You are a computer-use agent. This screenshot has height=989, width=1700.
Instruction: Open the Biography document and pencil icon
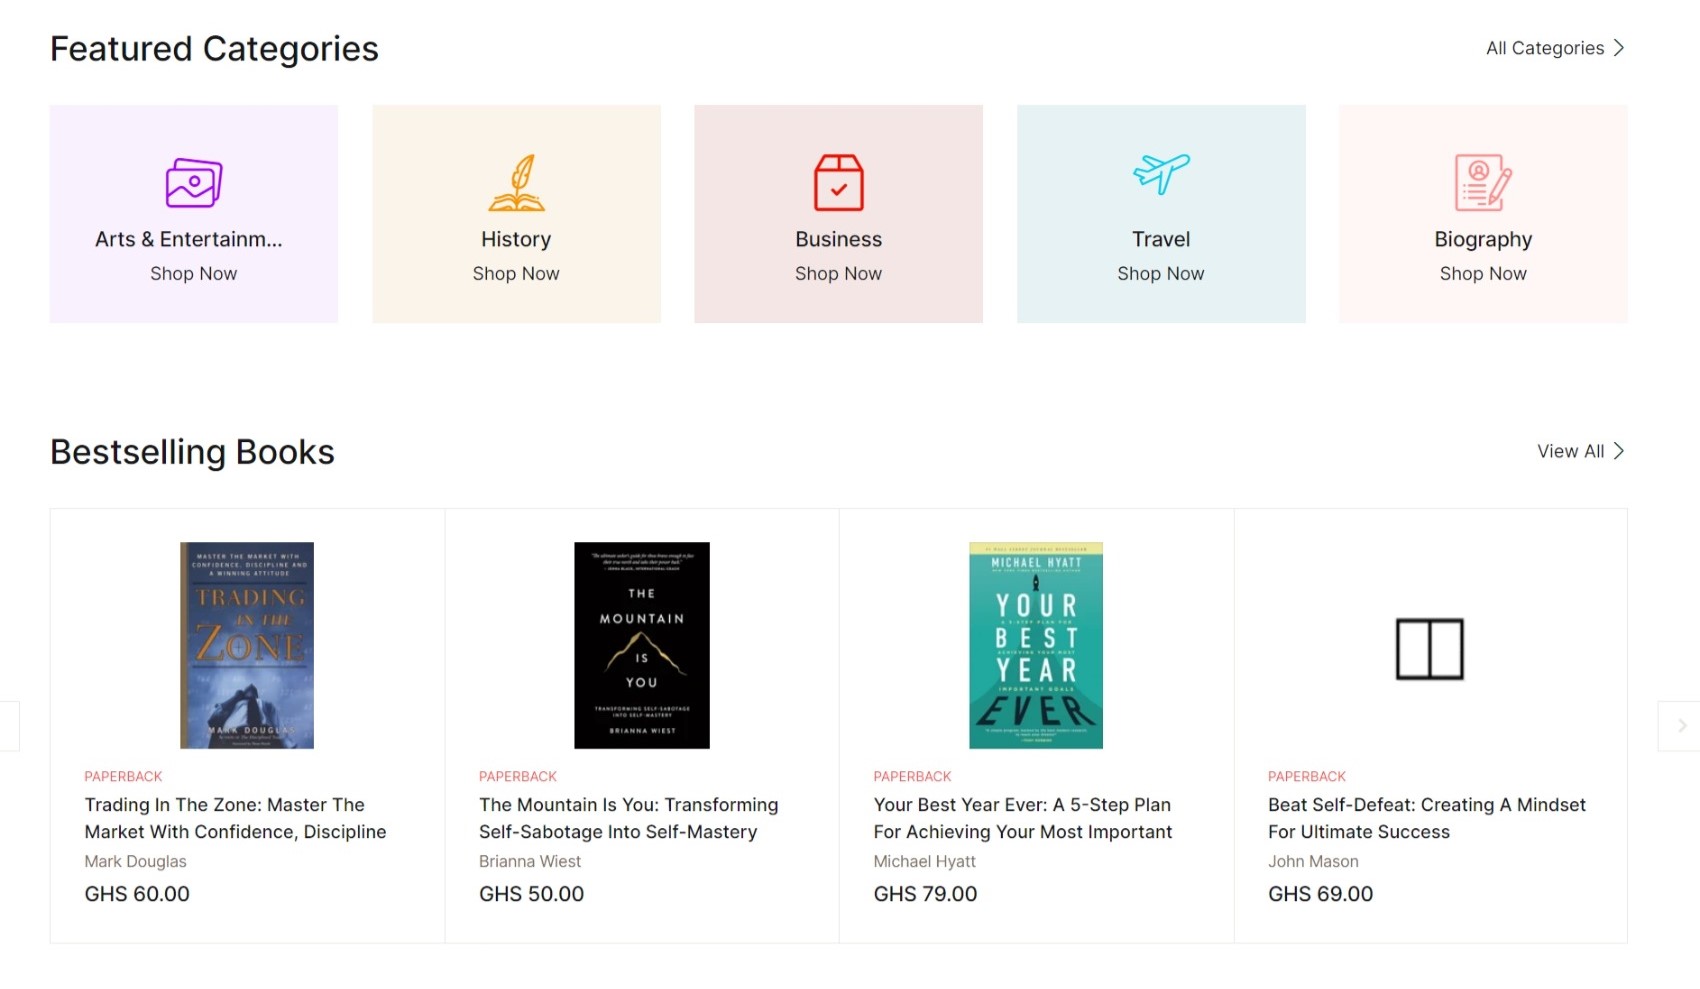point(1483,183)
